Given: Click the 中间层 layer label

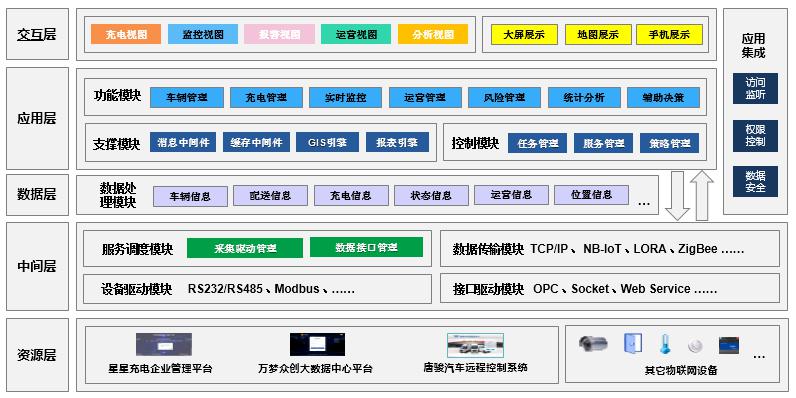Looking at the screenshot, I should pos(37,266).
